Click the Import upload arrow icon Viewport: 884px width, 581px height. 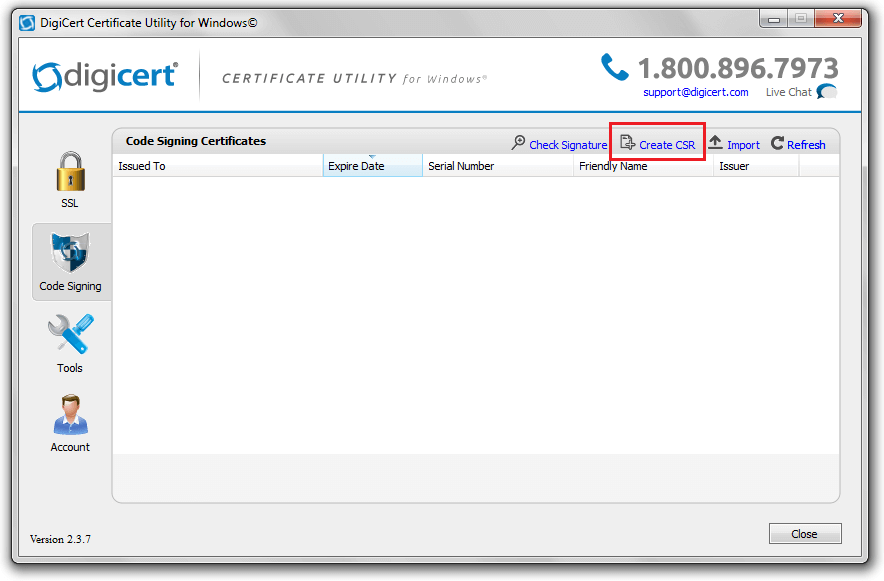pos(715,143)
